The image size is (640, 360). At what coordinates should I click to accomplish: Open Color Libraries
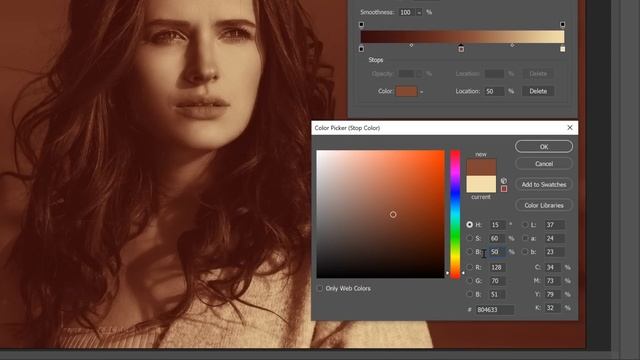[x=544, y=205]
